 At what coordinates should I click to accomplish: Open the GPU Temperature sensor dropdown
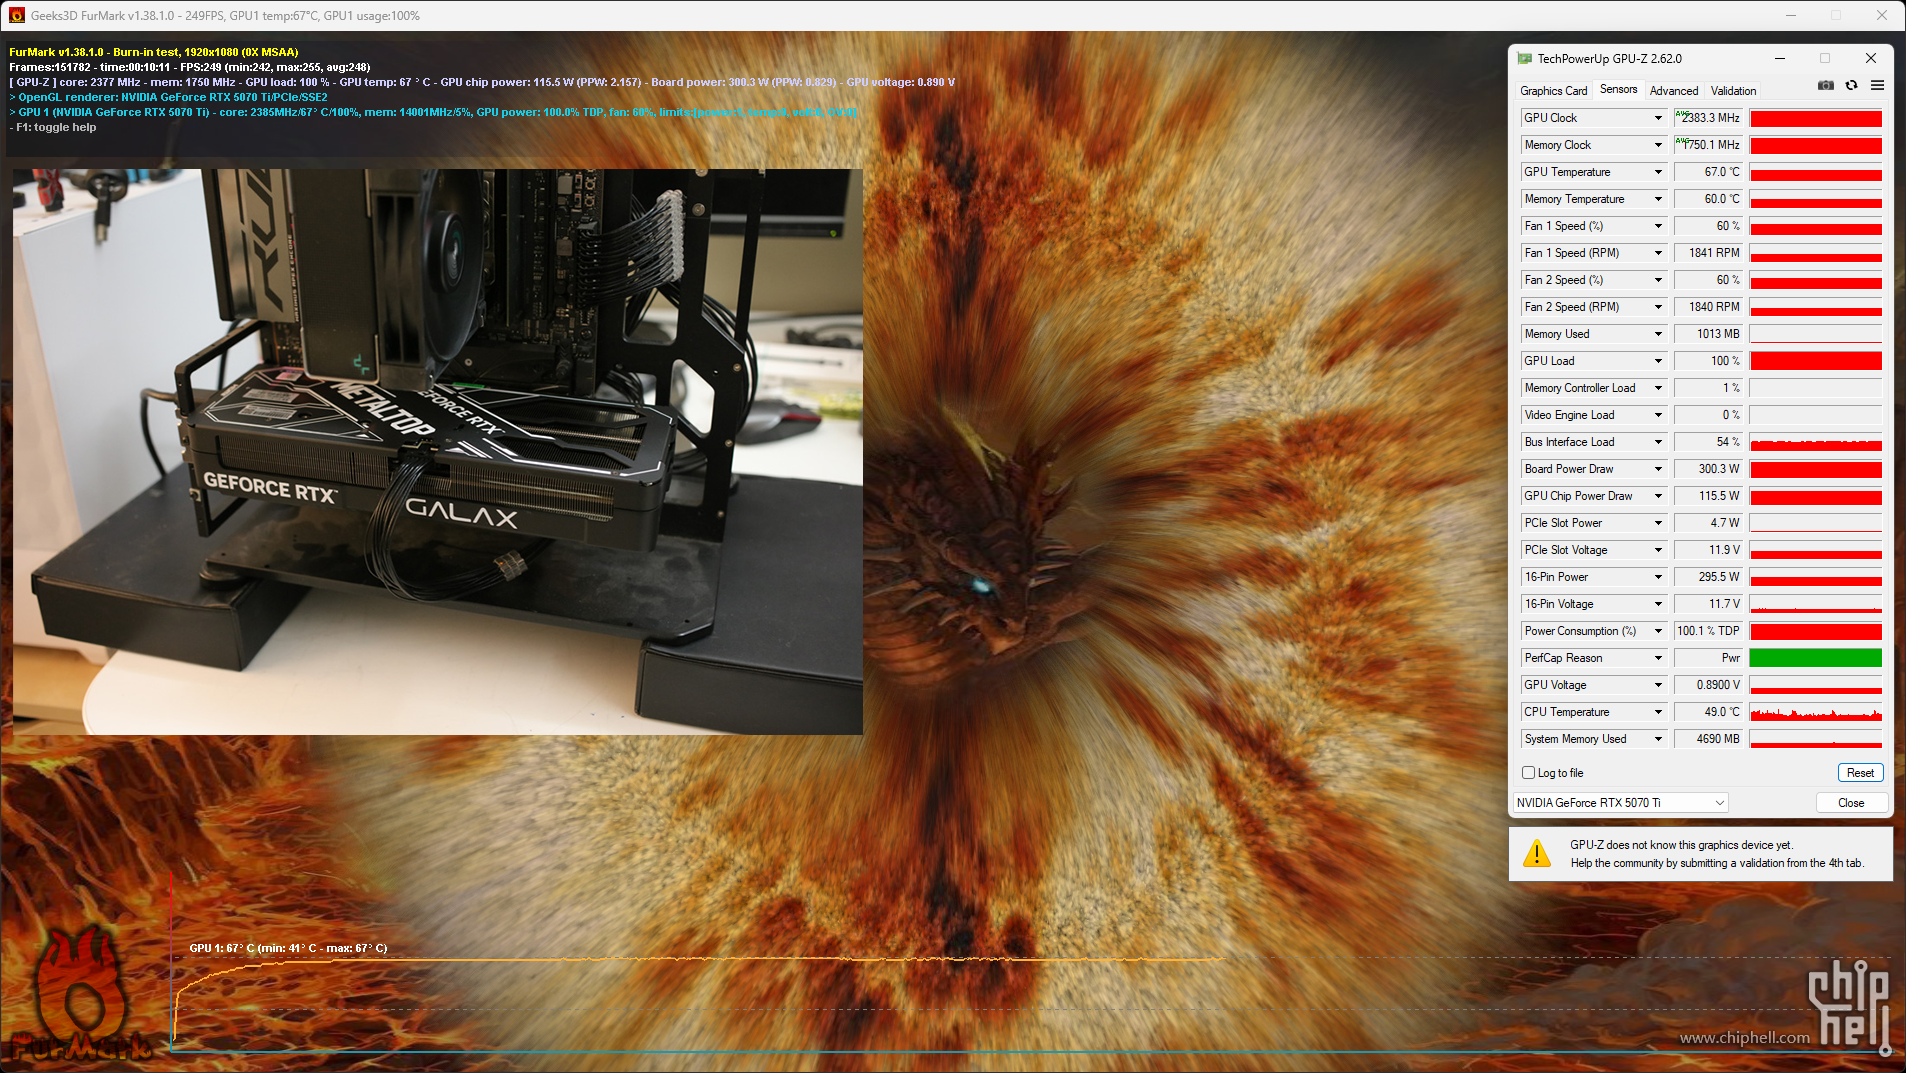point(1658,172)
